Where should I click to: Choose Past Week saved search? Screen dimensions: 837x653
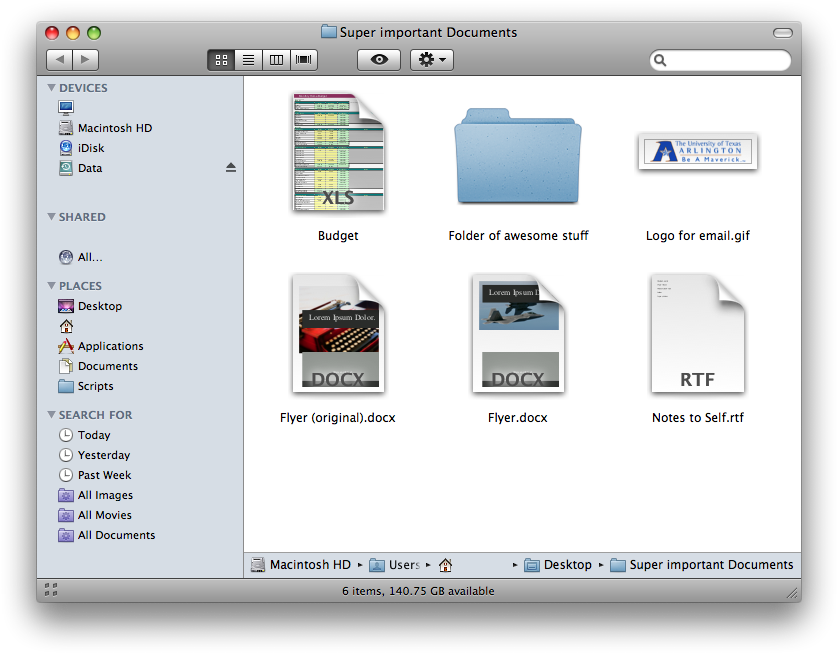(x=104, y=475)
